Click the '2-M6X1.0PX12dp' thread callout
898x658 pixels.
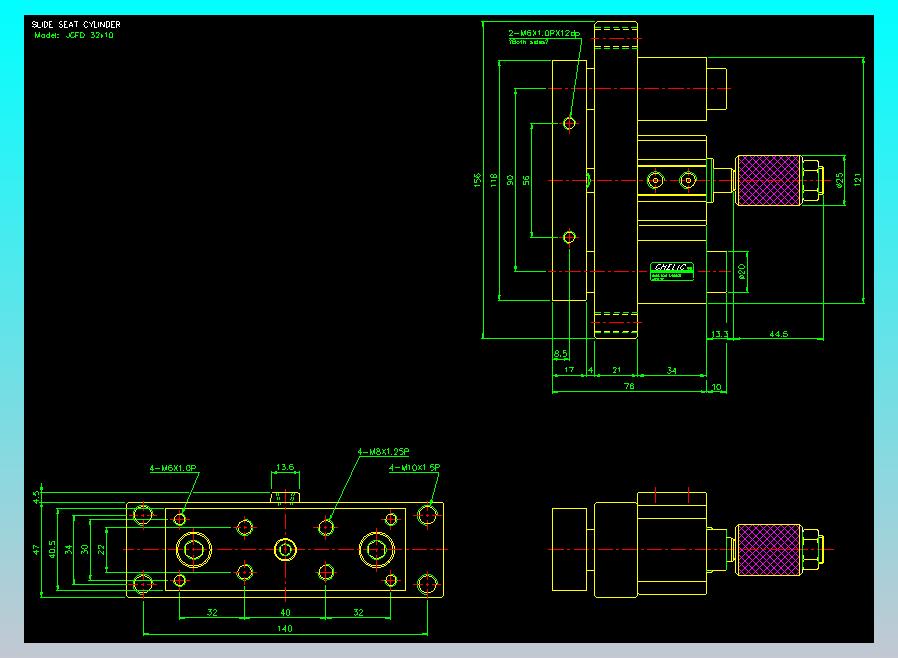(x=544, y=33)
